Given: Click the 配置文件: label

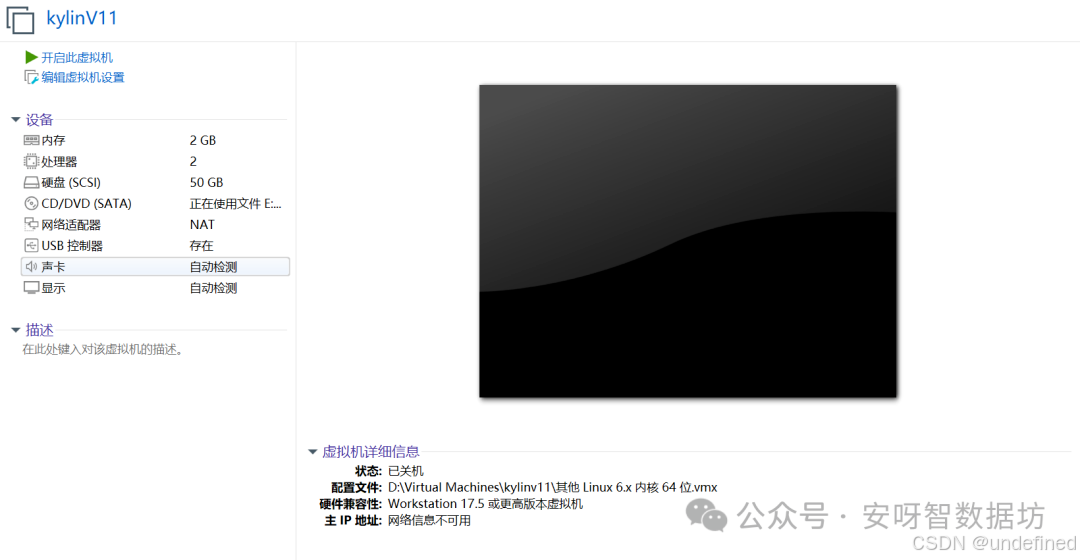Looking at the screenshot, I should 356,488.
